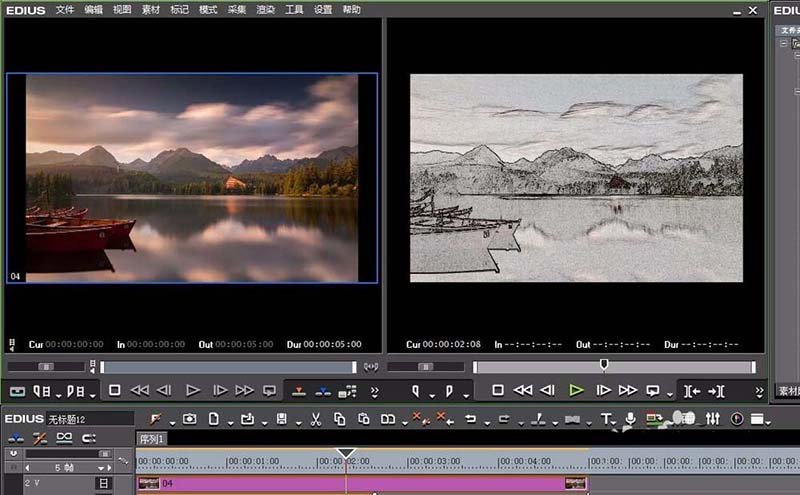This screenshot has height=495, width=800.
Task: Toggle ripple mode on the timeline
Action: 40,438
